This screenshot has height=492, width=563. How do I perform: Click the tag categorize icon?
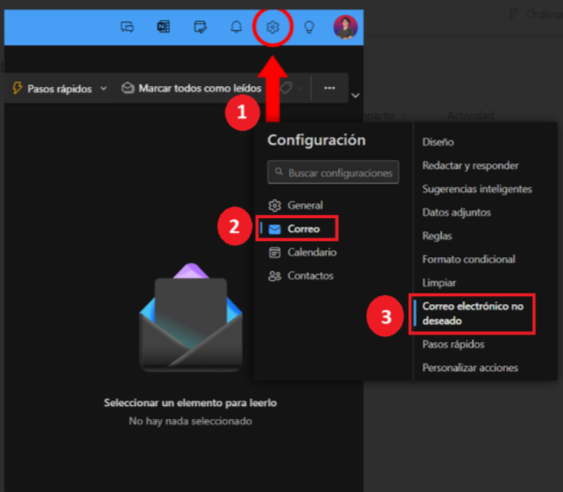[x=286, y=88]
